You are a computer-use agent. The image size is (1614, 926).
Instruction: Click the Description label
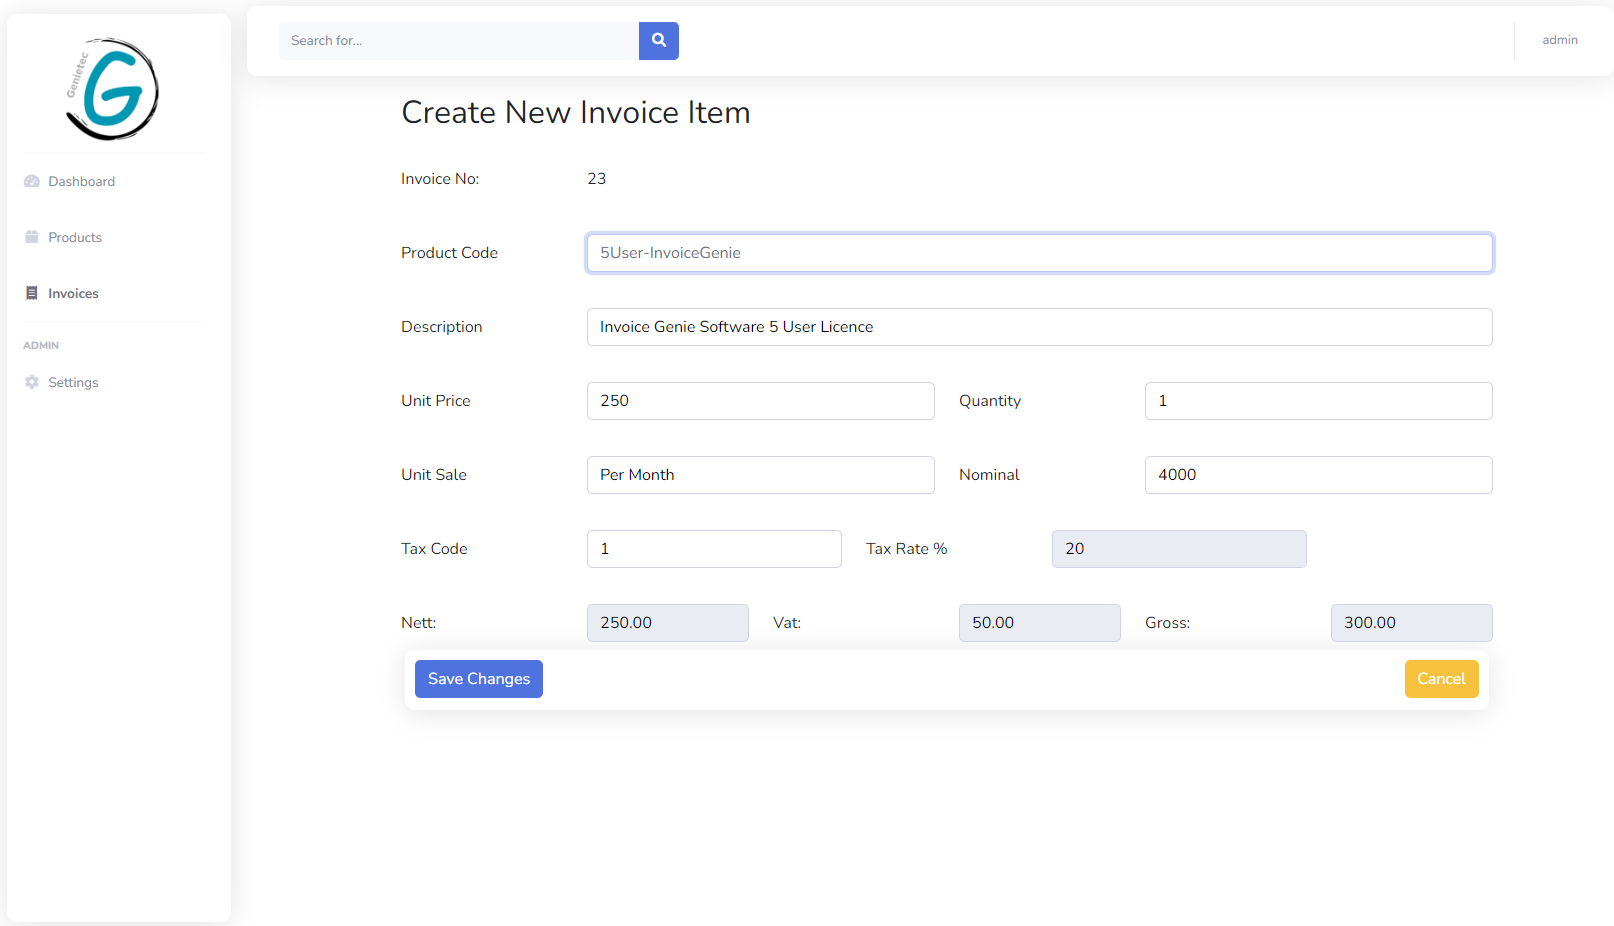[x=441, y=327]
